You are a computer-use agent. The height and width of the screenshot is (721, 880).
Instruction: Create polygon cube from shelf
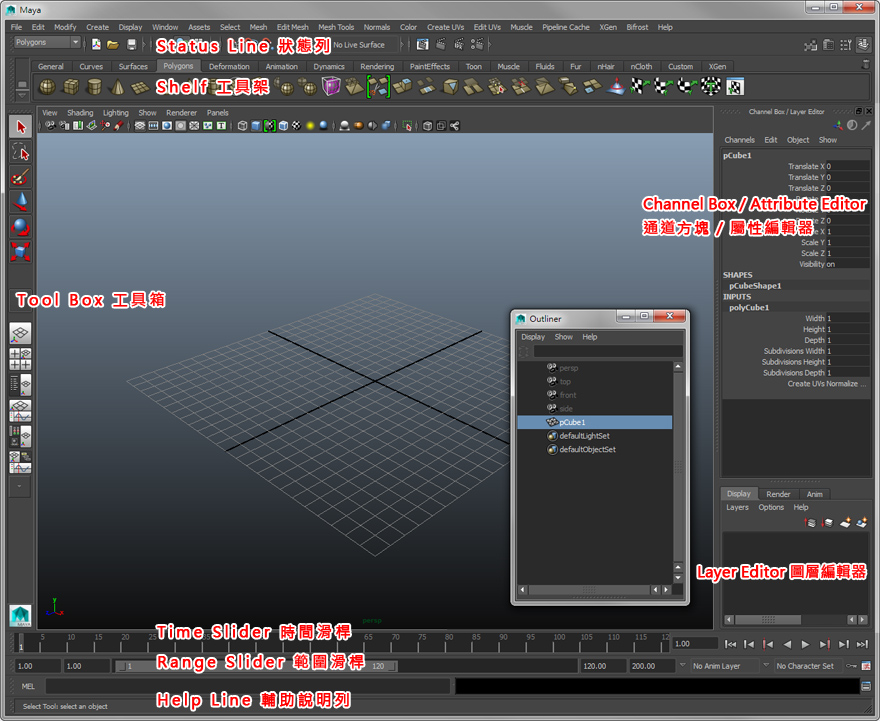tap(71, 87)
